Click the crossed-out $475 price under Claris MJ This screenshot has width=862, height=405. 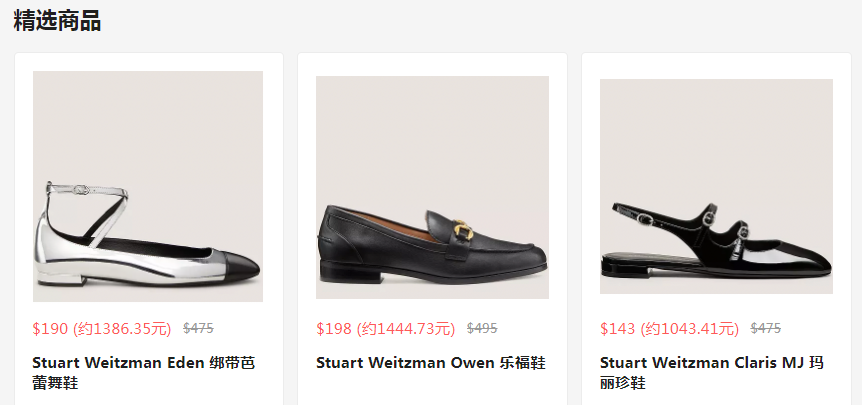[x=766, y=329]
